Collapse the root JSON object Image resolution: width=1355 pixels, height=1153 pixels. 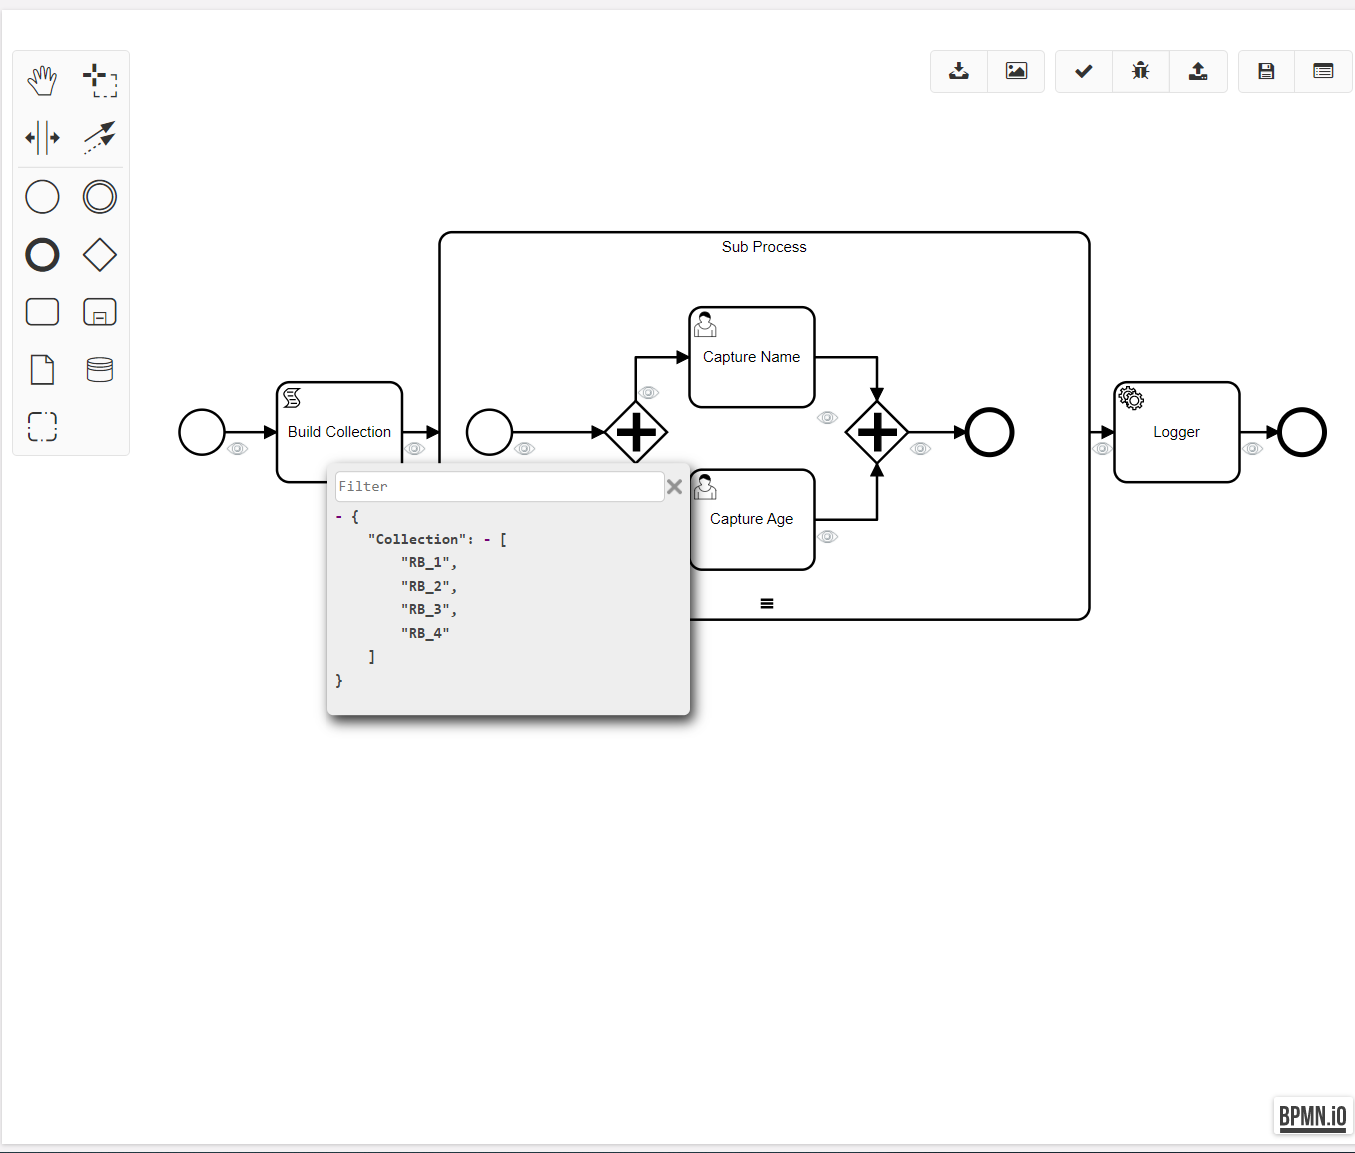339,517
